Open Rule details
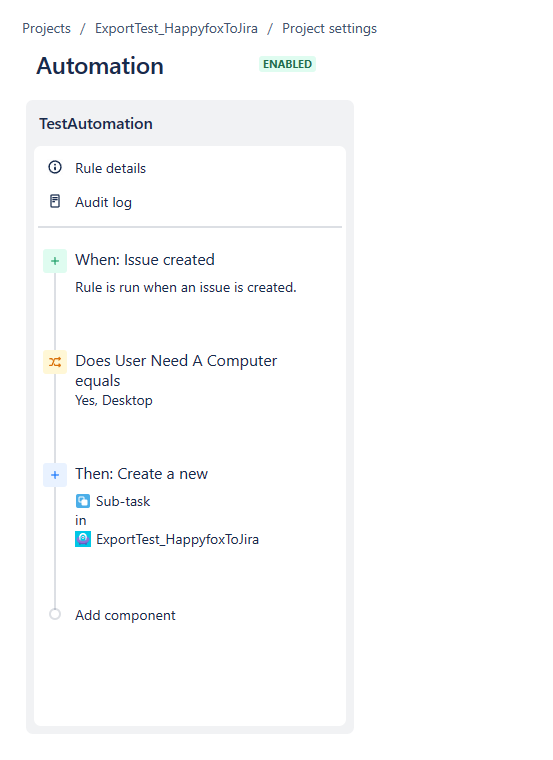The height and width of the screenshot is (760, 553). (x=111, y=168)
